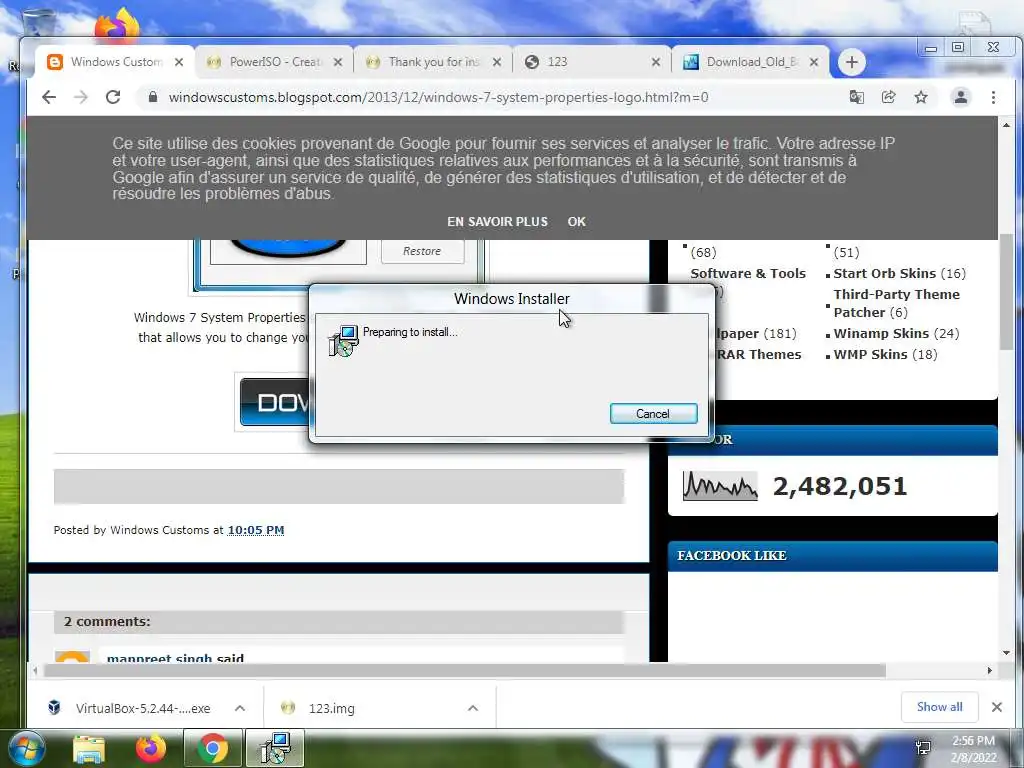This screenshot has width=1024, height=768.
Task: Click the Windows Installer taskbar icon
Action: click(275, 748)
